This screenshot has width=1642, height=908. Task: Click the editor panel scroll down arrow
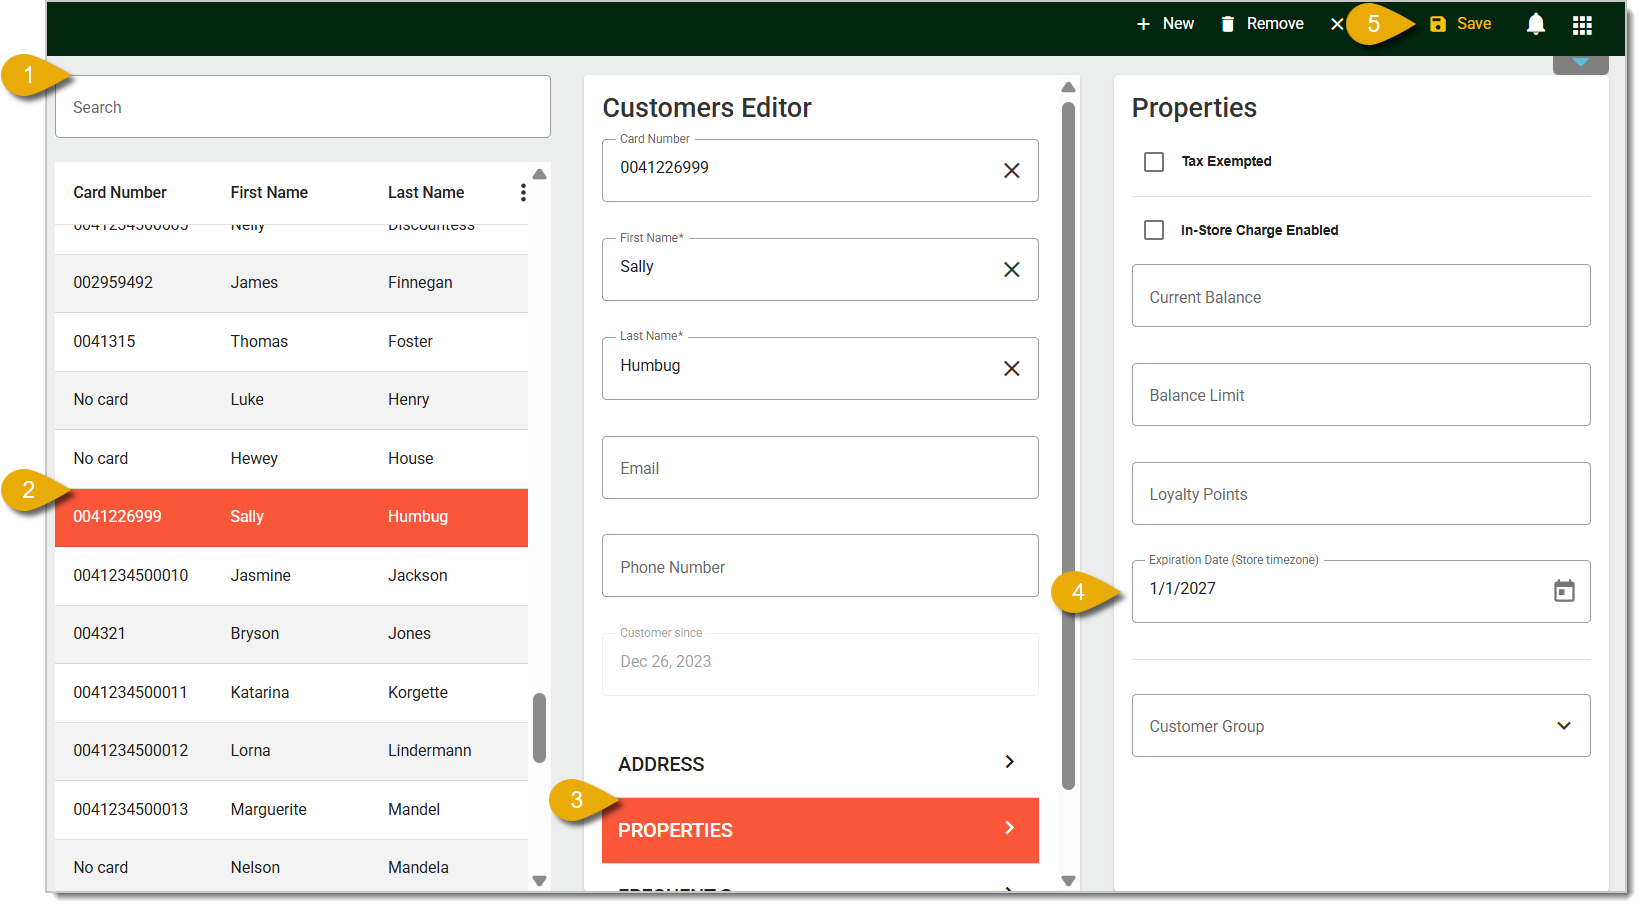(x=1068, y=881)
